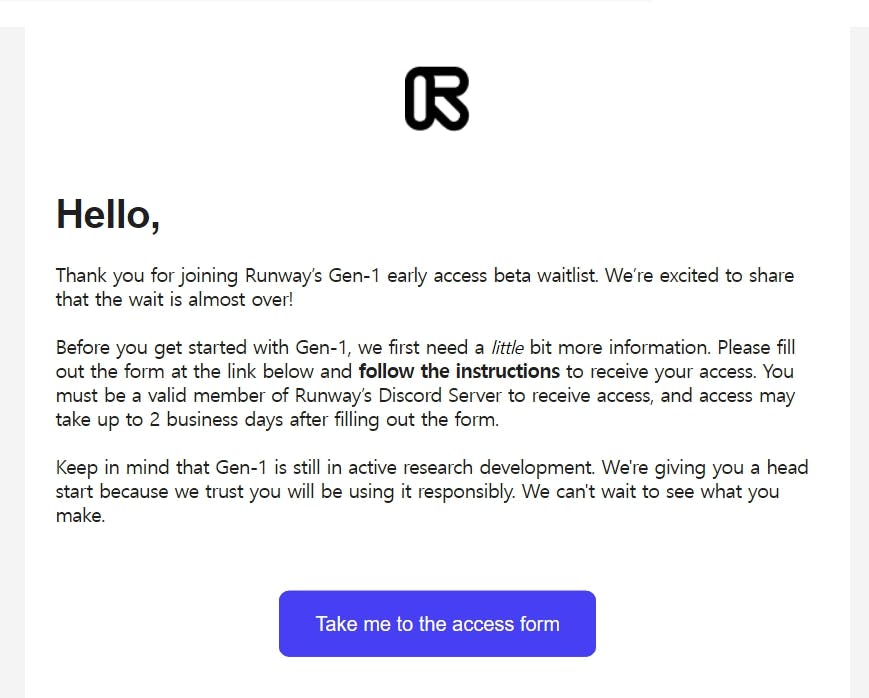
Task: Click the words 'Before you get started'
Action: click(x=151, y=348)
